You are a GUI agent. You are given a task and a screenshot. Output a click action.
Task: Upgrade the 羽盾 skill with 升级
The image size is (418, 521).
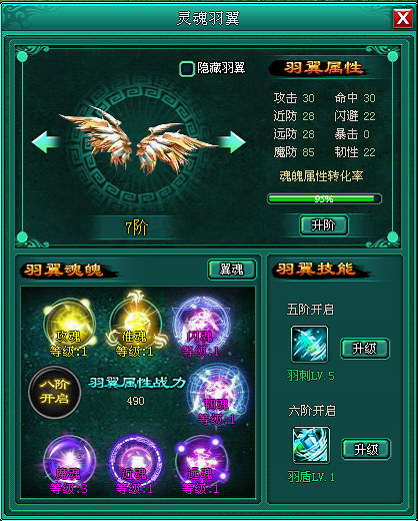tap(366, 449)
